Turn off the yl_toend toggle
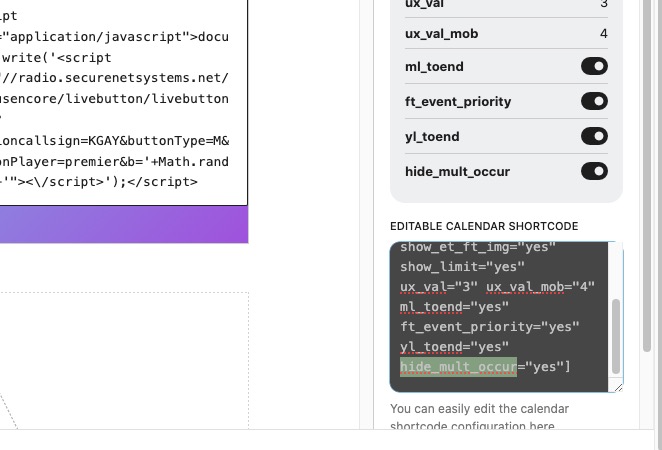The image size is (662, 450). [x=594, y=136]
